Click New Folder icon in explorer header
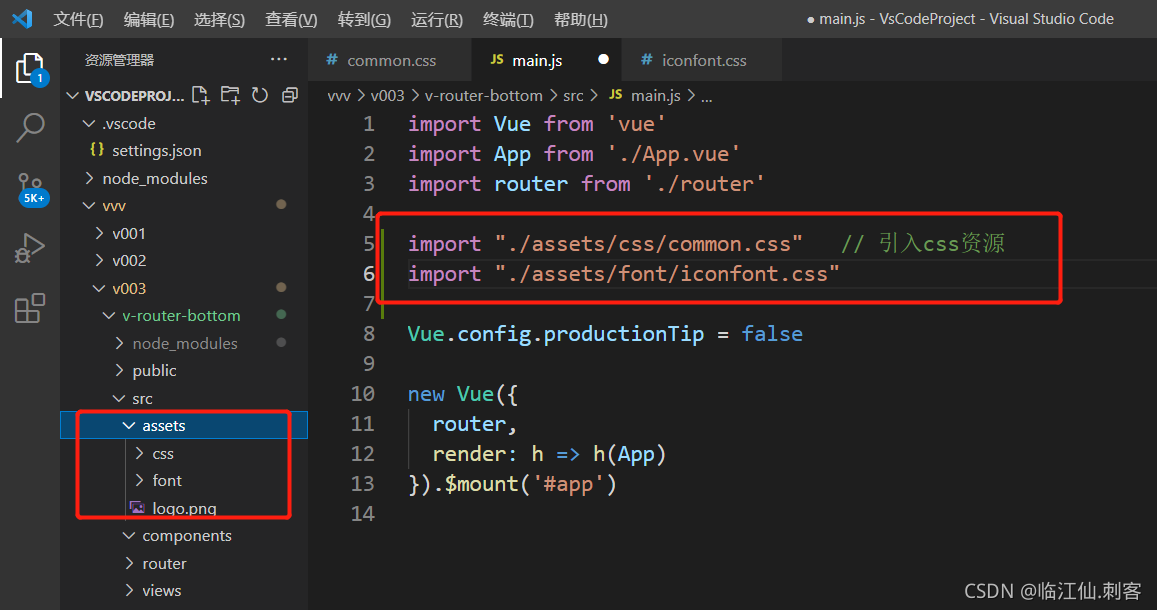The image size is (1157, 610). click(x=230, y=95)
